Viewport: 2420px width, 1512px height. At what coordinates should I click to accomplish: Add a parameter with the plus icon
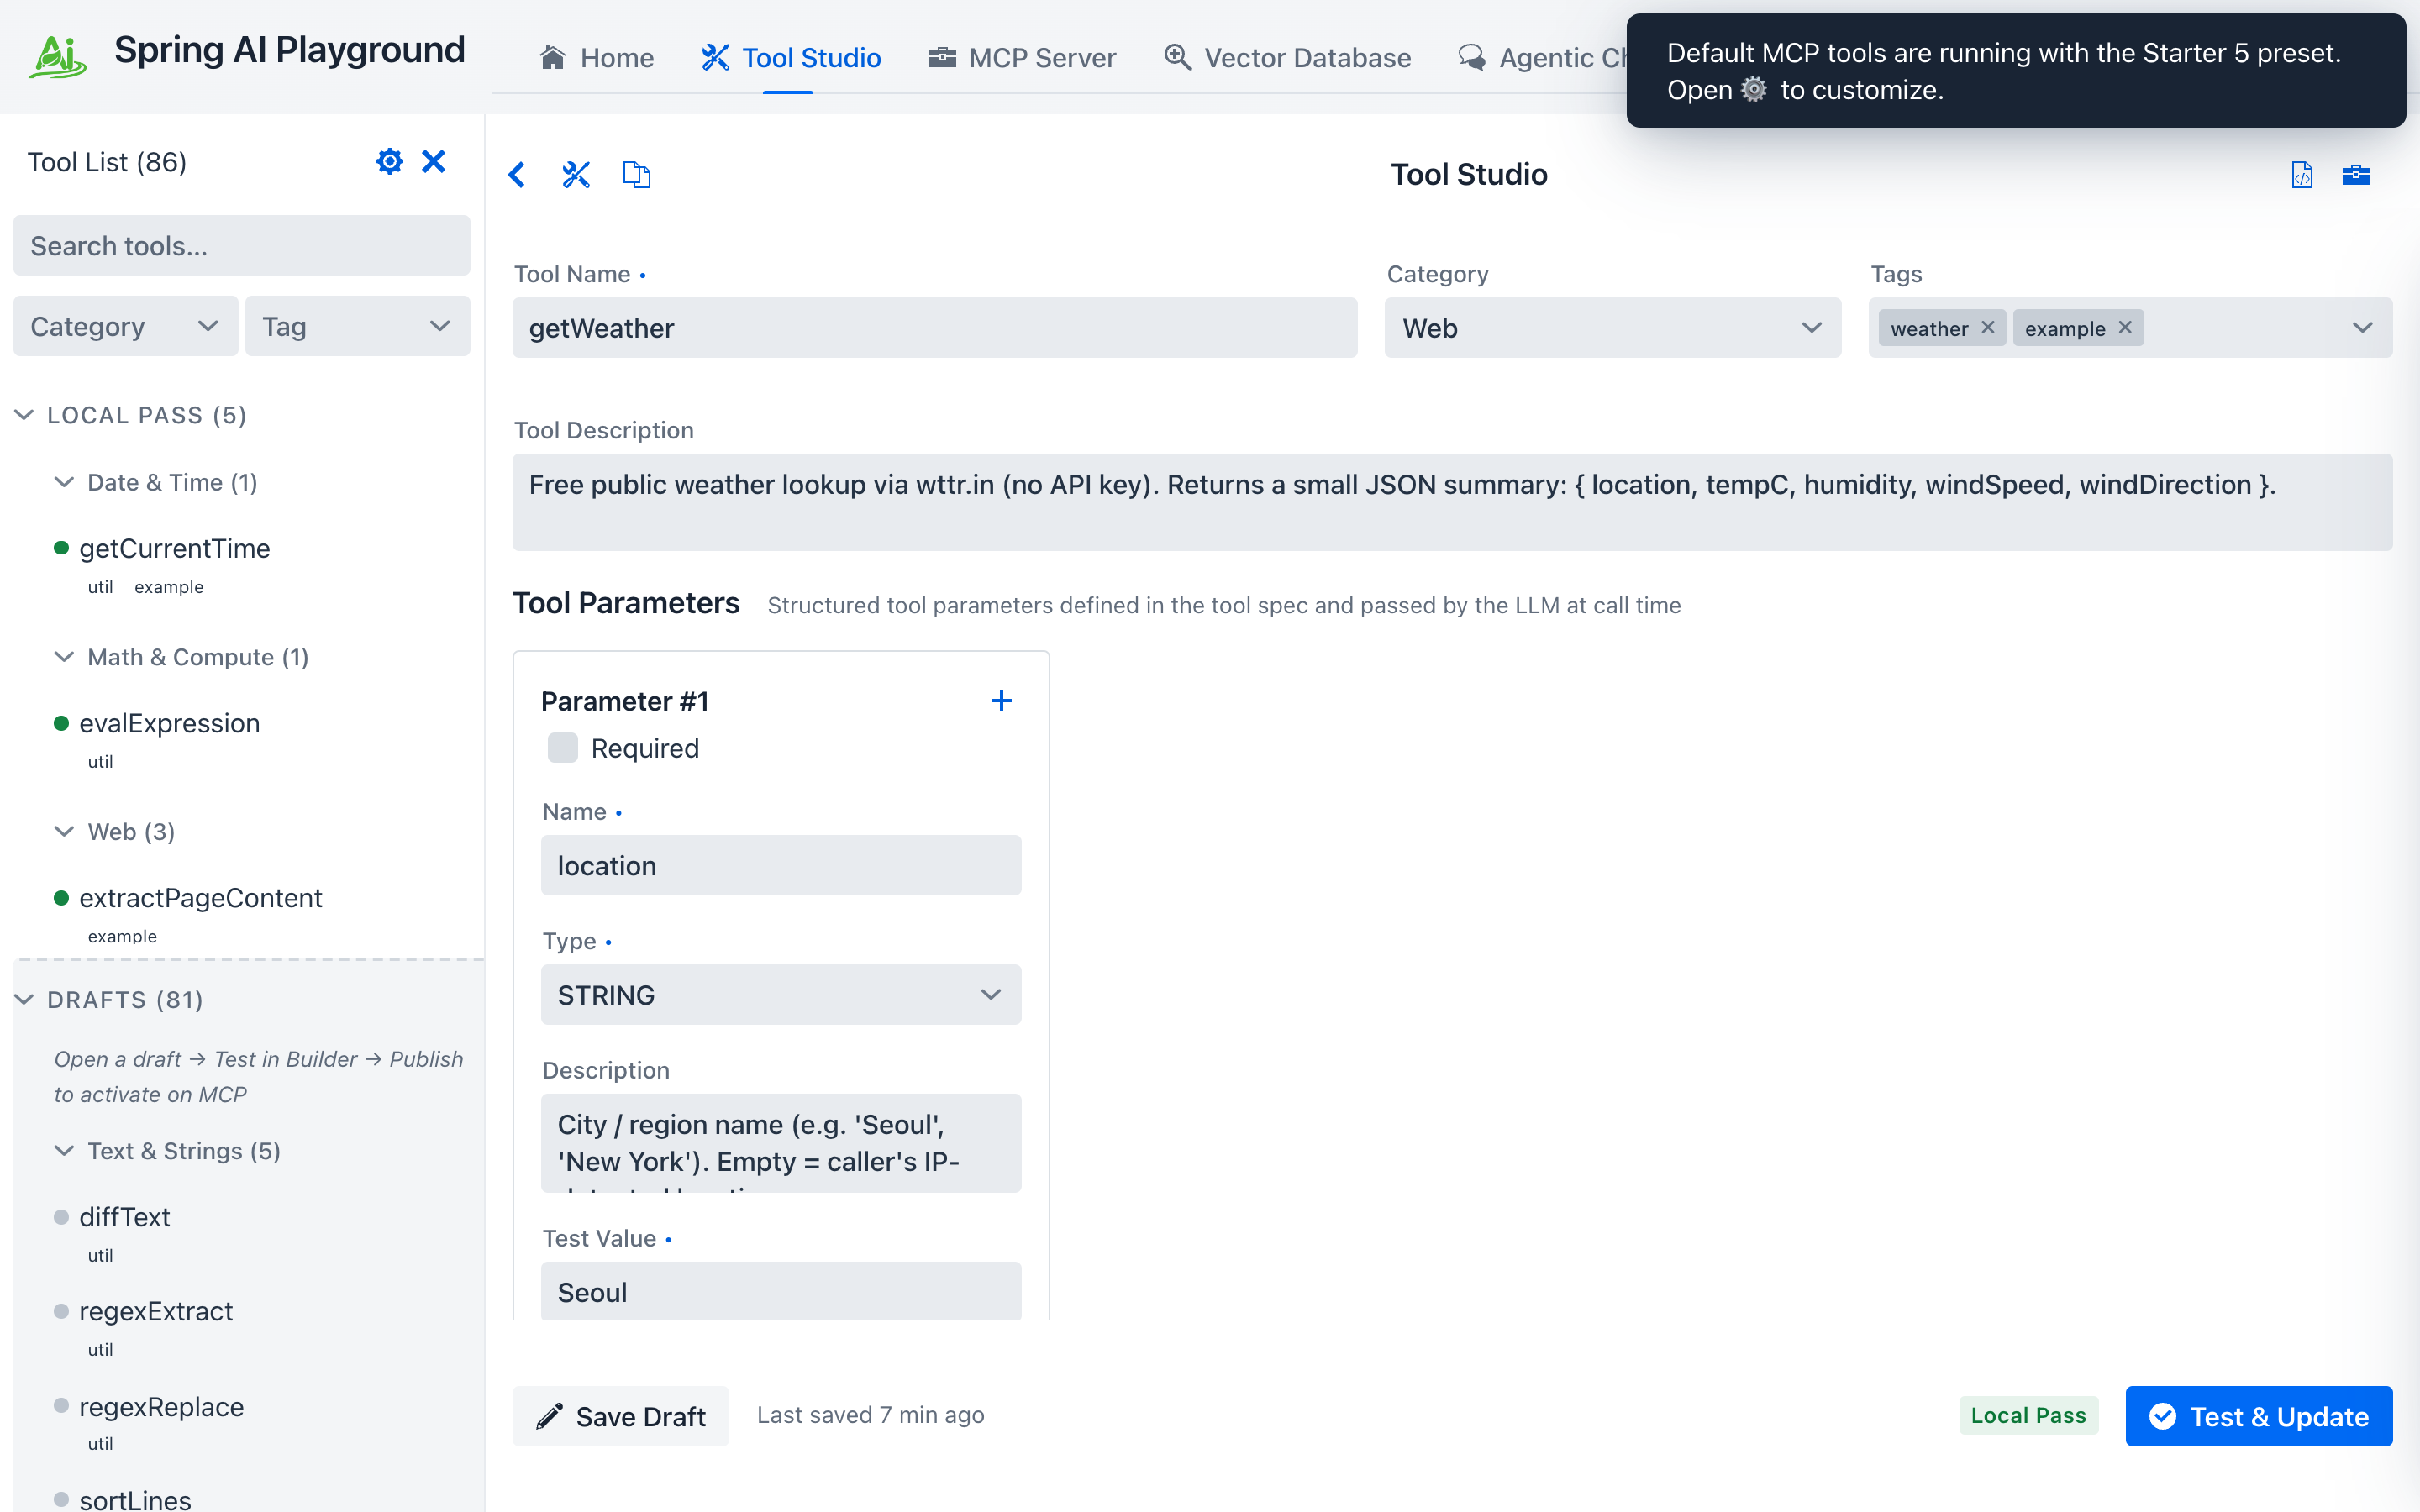(x=1001, y=701)
